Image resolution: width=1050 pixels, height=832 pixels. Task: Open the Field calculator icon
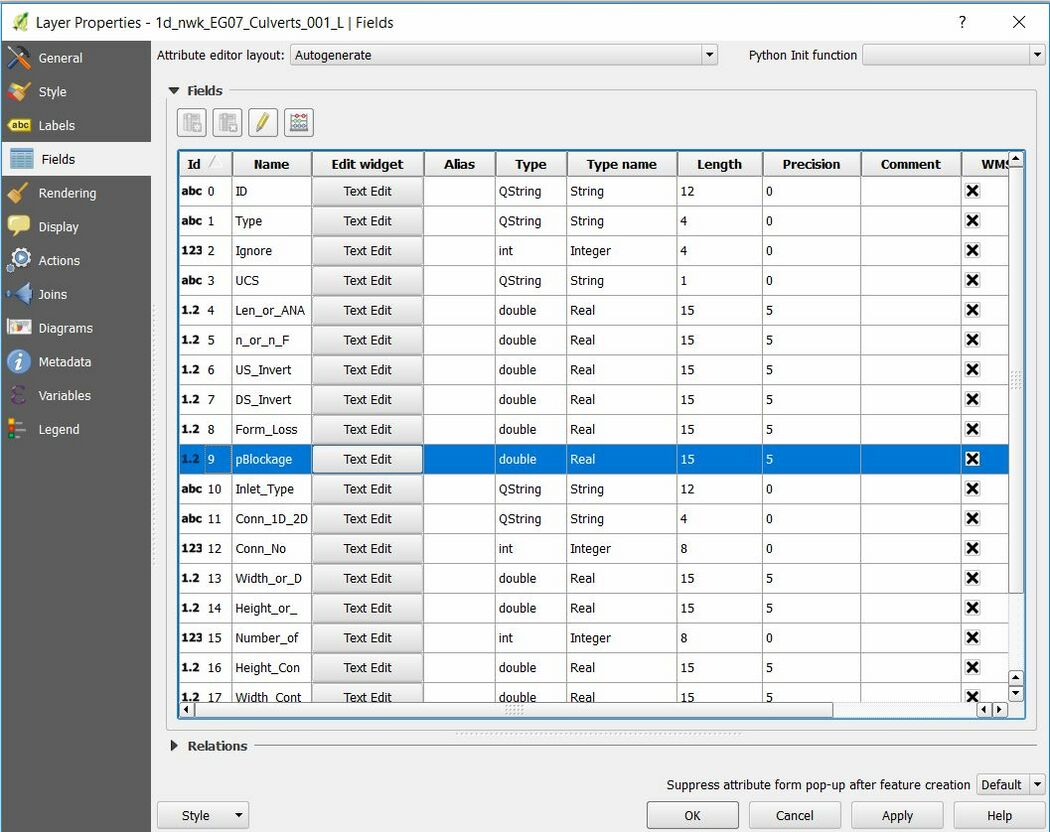pyautogui.click(x=298, y=123)
